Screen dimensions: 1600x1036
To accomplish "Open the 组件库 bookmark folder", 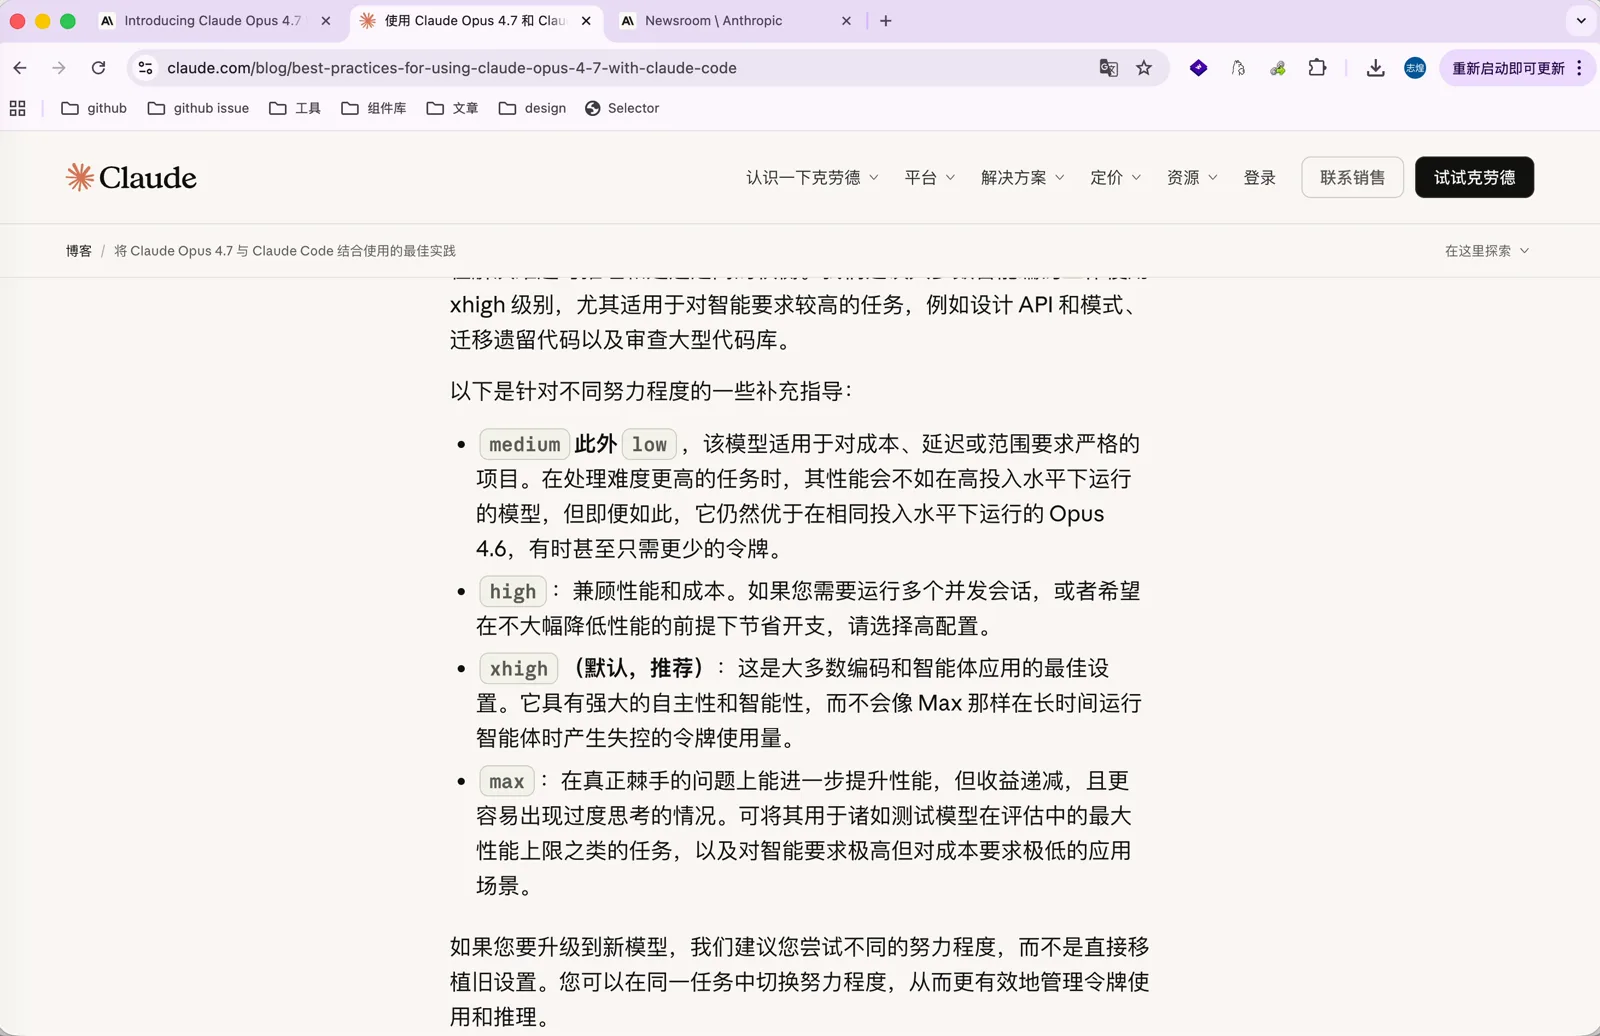I will coord(373,108).
